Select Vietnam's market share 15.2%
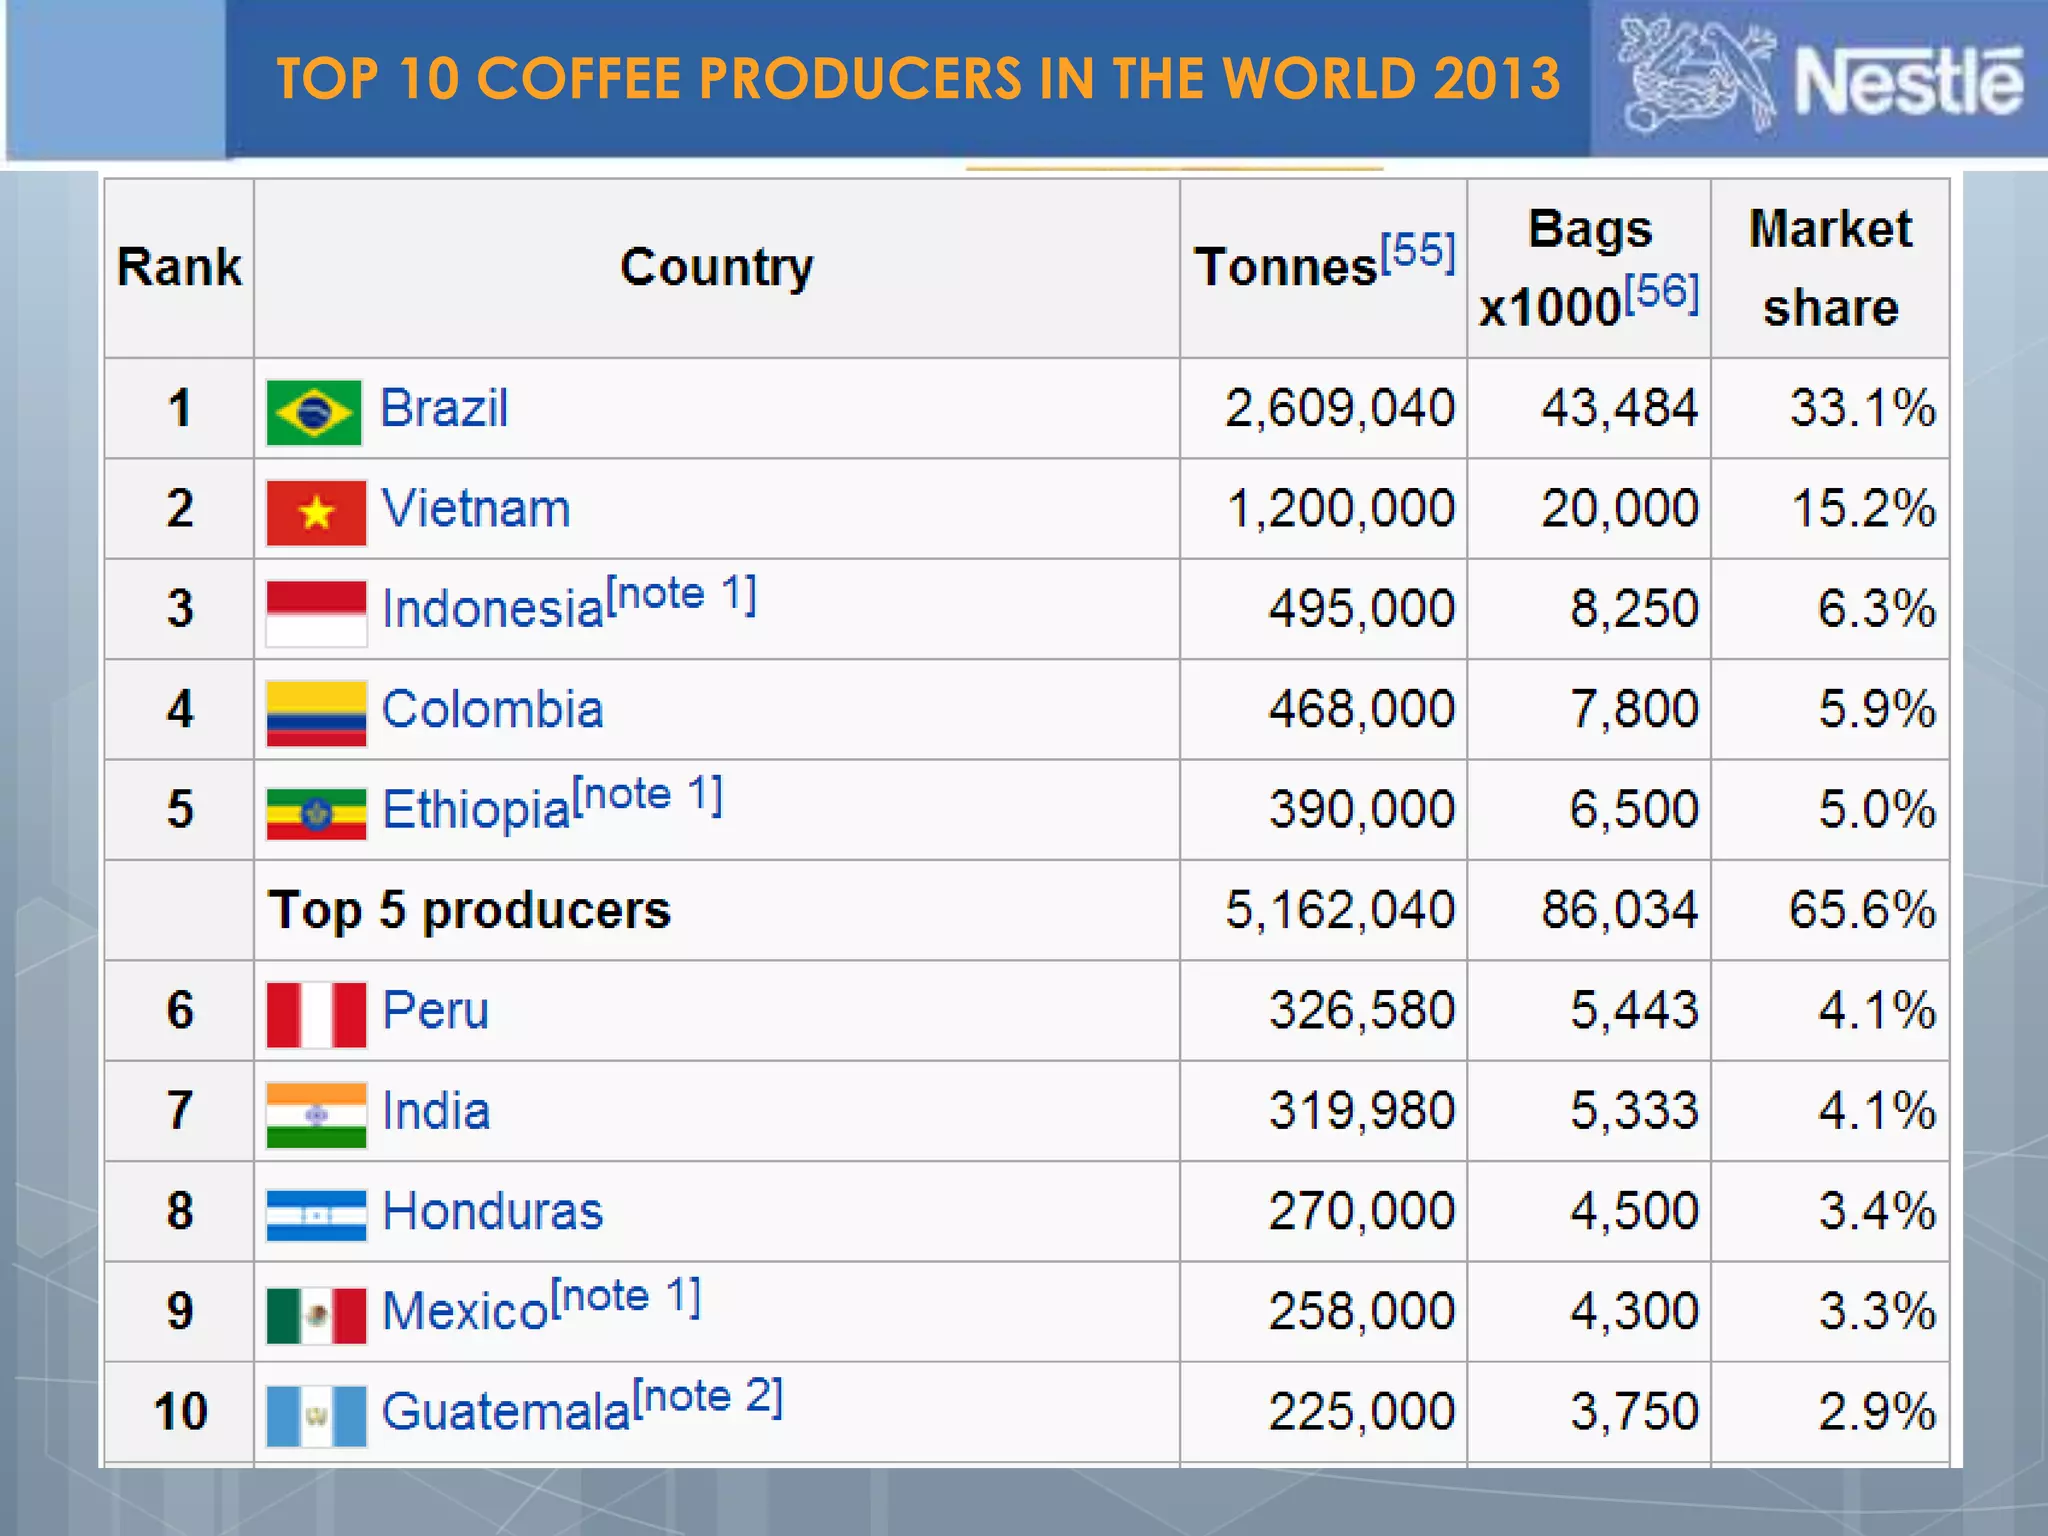2048x1536 pixels. click(x=1864, y=508)
